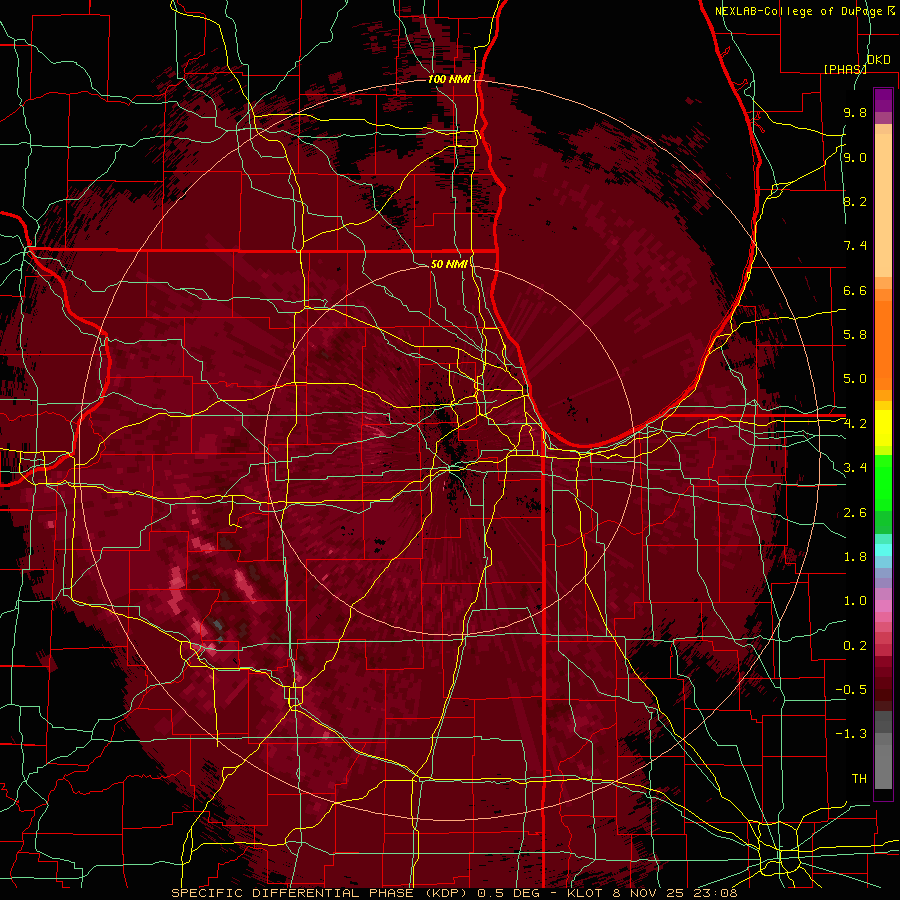The width and height of the screenshot is (900, 900).
Task: Select the 5.0 value on the color scale
Action: point(855,379)
